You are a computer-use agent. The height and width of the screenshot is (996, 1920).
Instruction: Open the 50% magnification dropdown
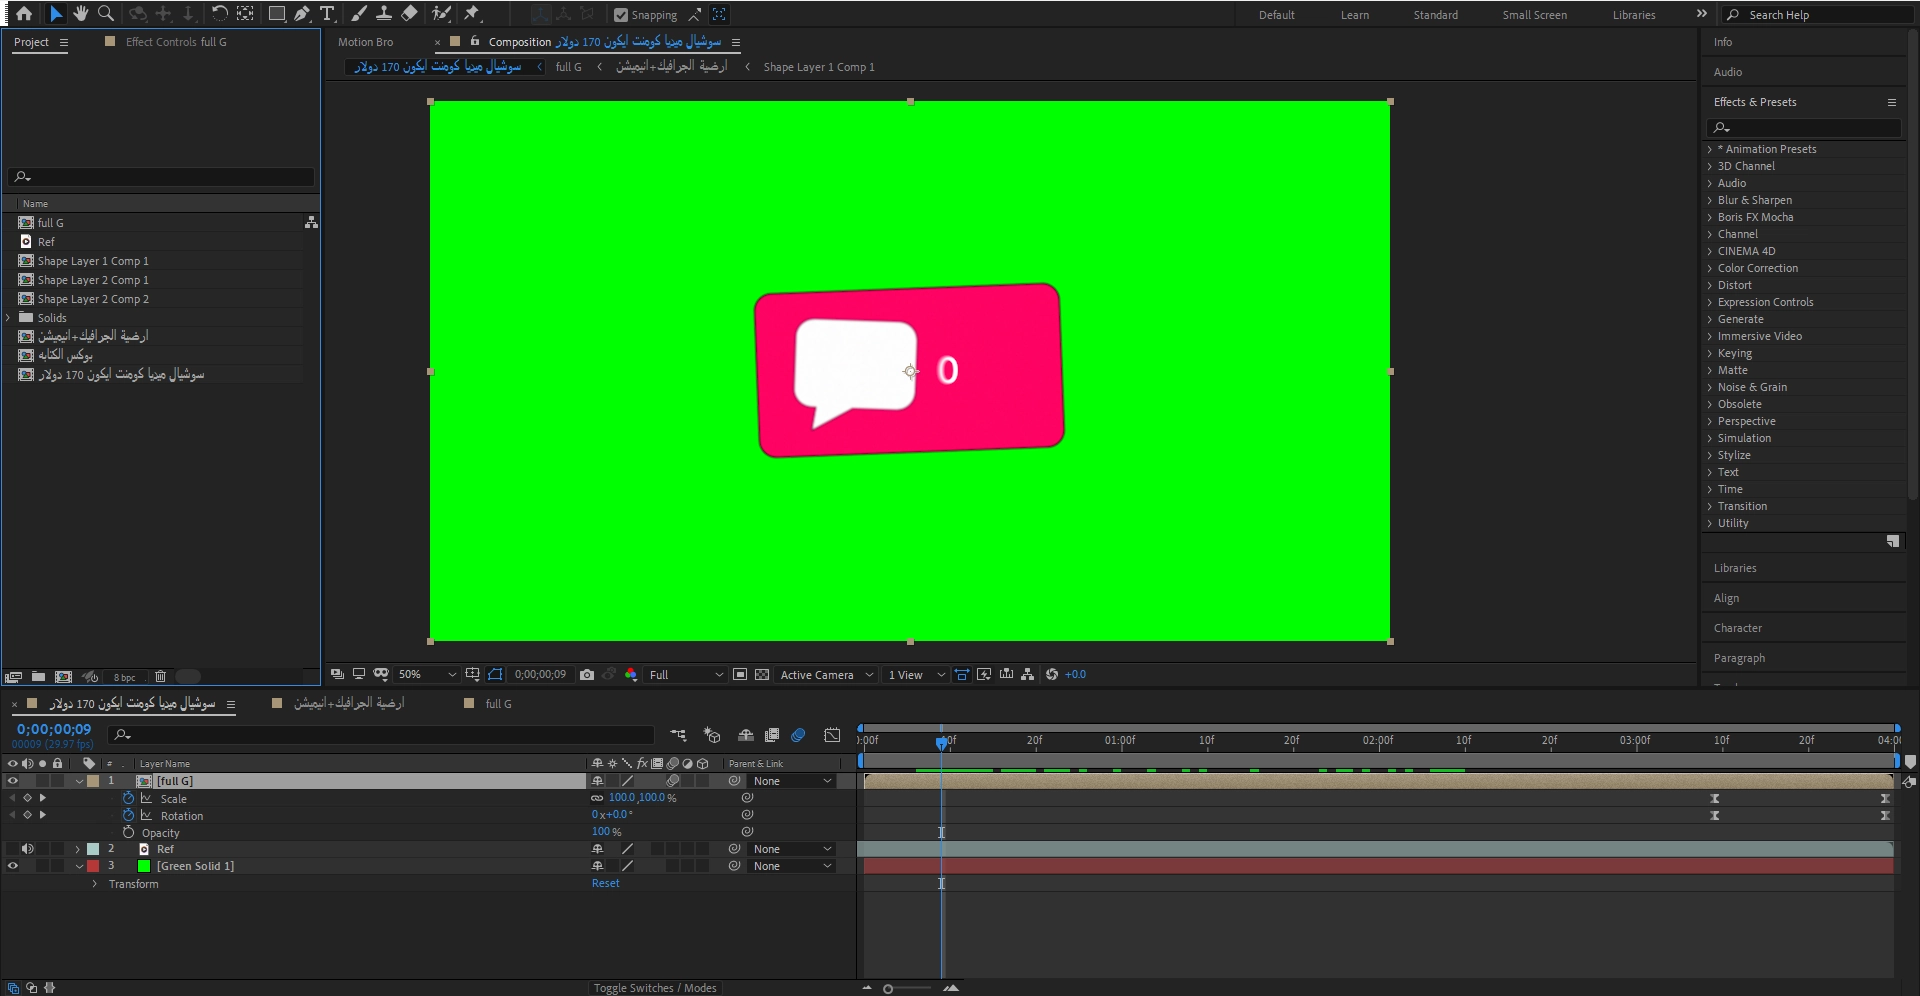click(x=427, y=675)
